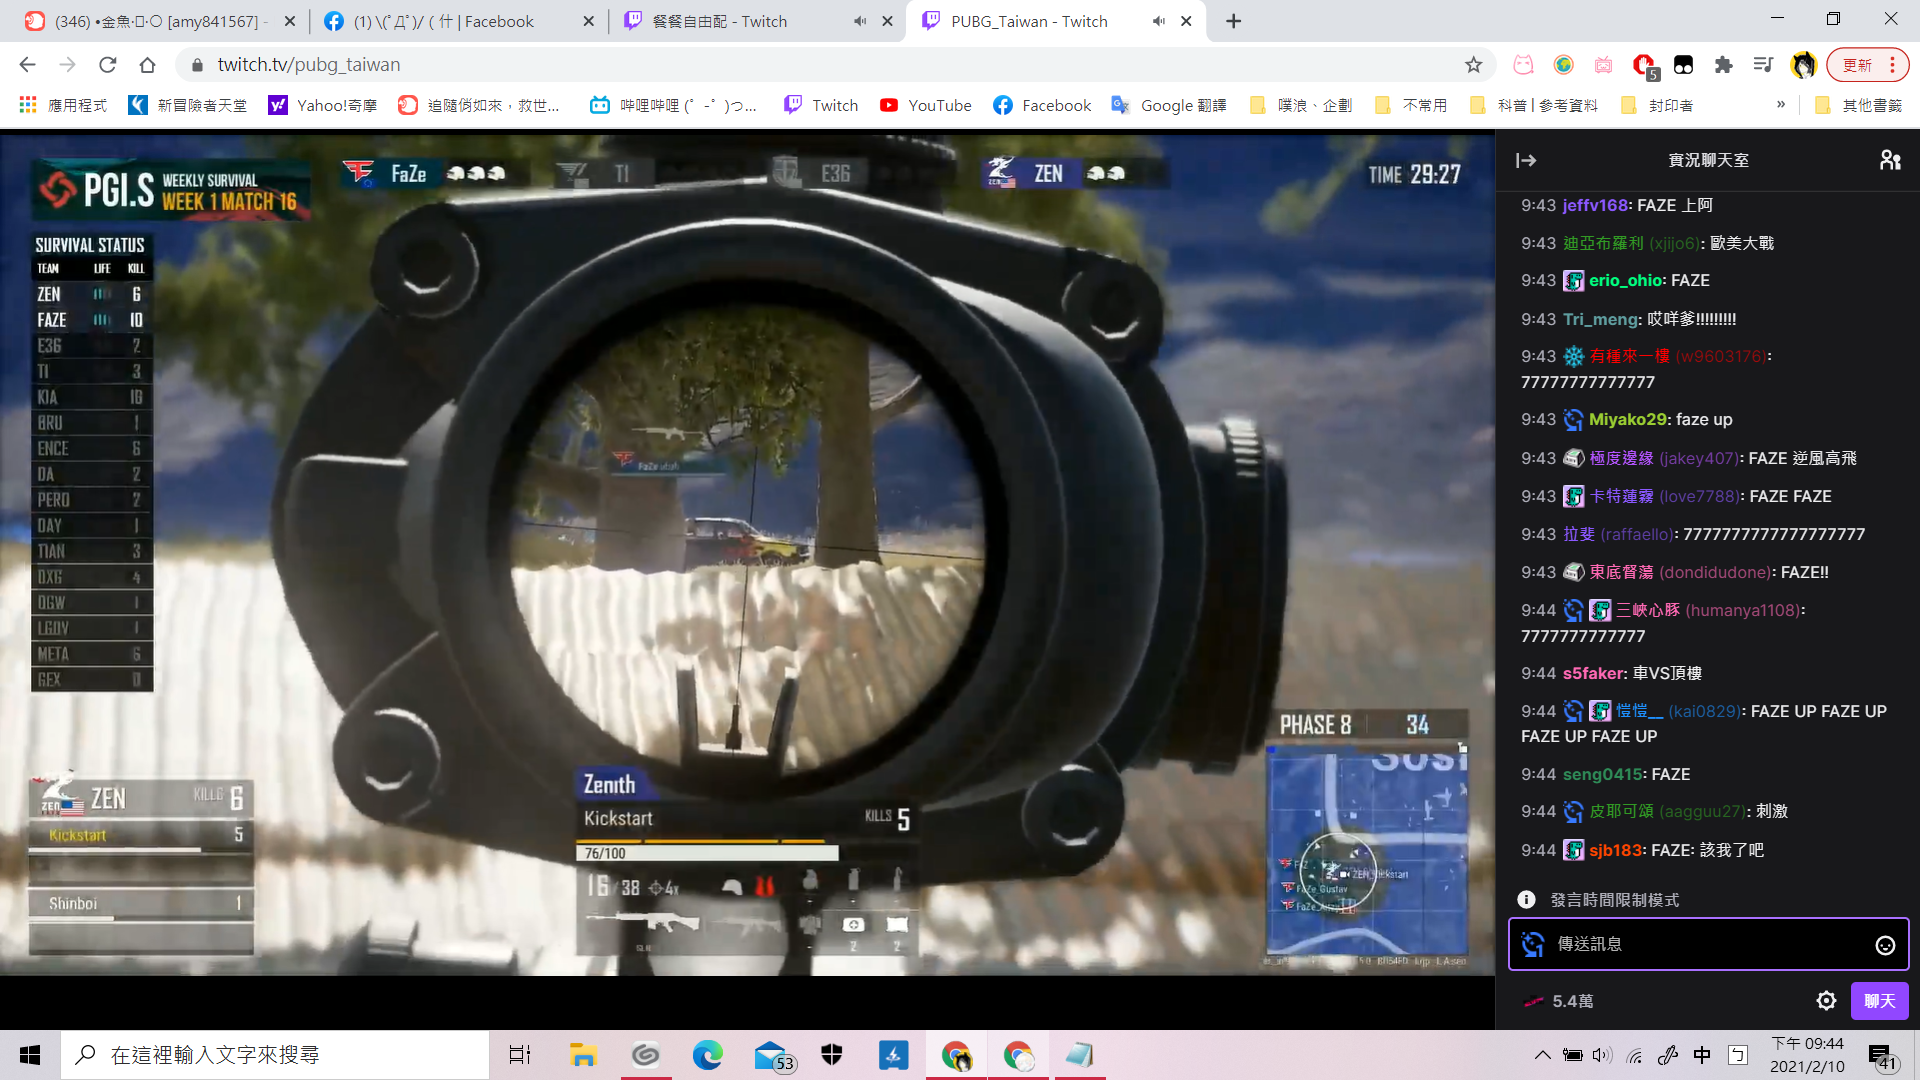Mute audio on the 餐餐自由配 tab
The image size is (1920, 1080).
click(x=860, y=21)
